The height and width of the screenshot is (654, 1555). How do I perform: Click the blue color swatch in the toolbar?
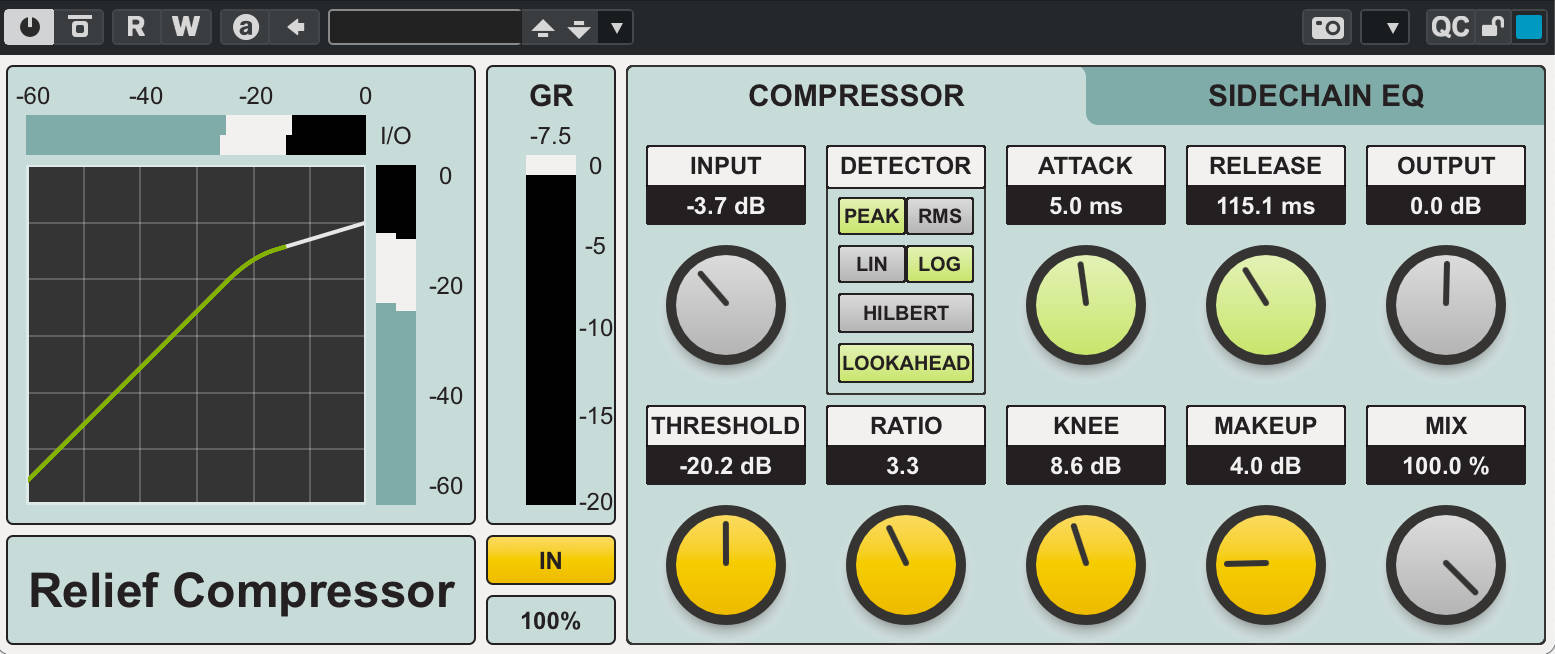click(1530, 27)
